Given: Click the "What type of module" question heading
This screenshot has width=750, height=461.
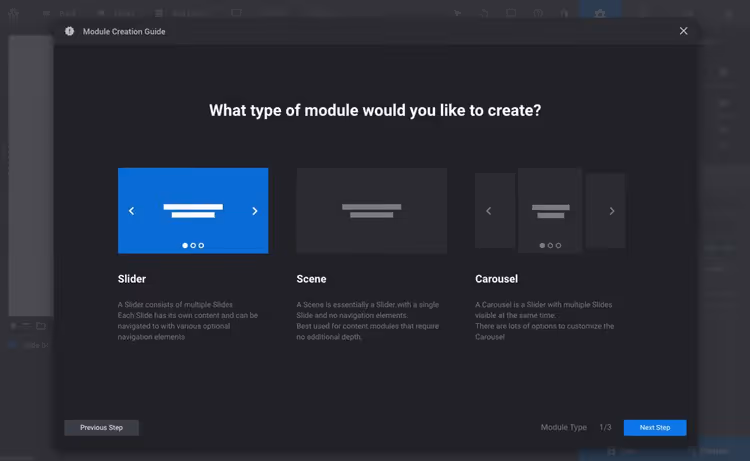Looking at the screenshot, I should 375,110.
